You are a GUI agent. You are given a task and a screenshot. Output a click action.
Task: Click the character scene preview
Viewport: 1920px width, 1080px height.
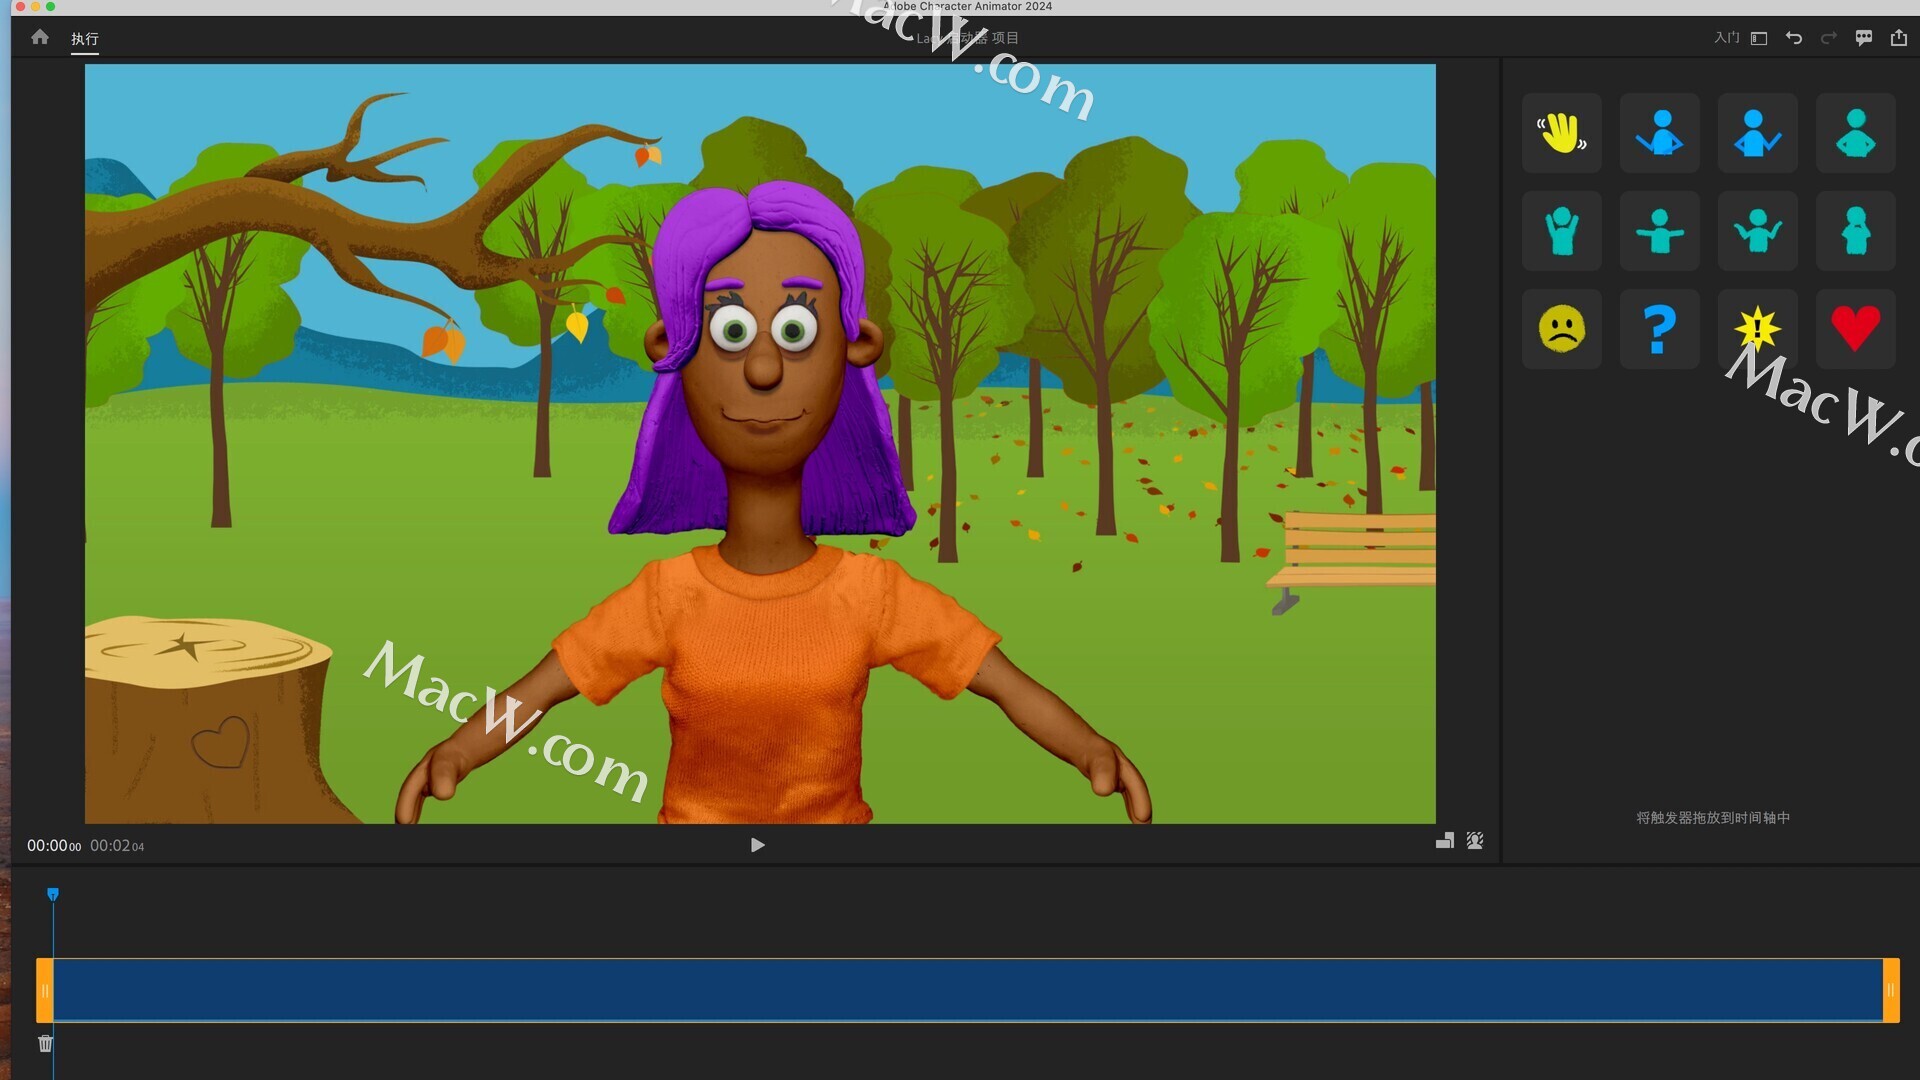coord(760,444)
